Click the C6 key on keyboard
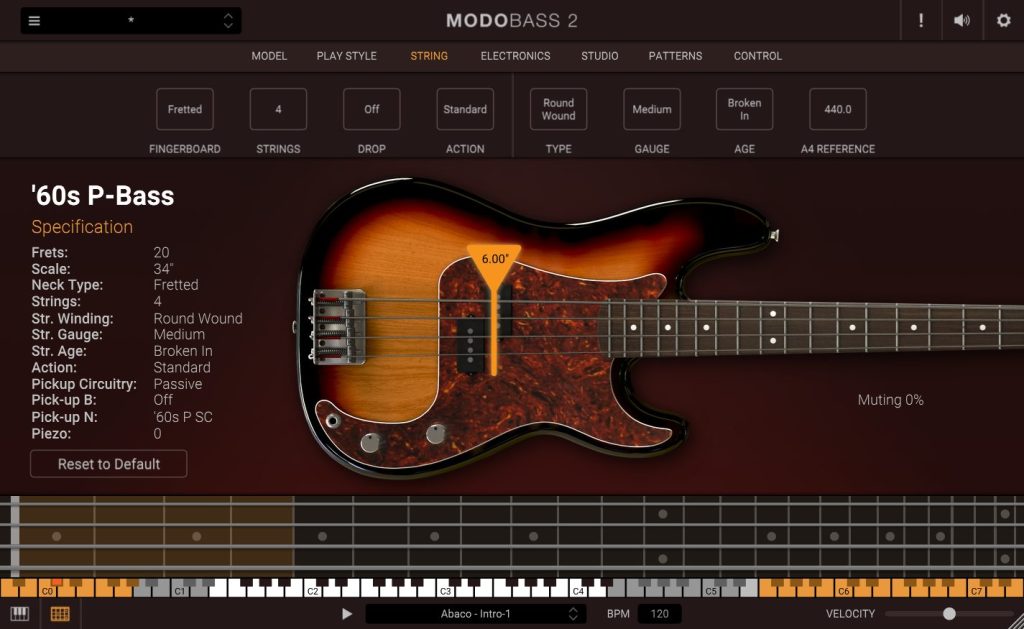Viewport: 1024px width, 629px height. [844, 591]
